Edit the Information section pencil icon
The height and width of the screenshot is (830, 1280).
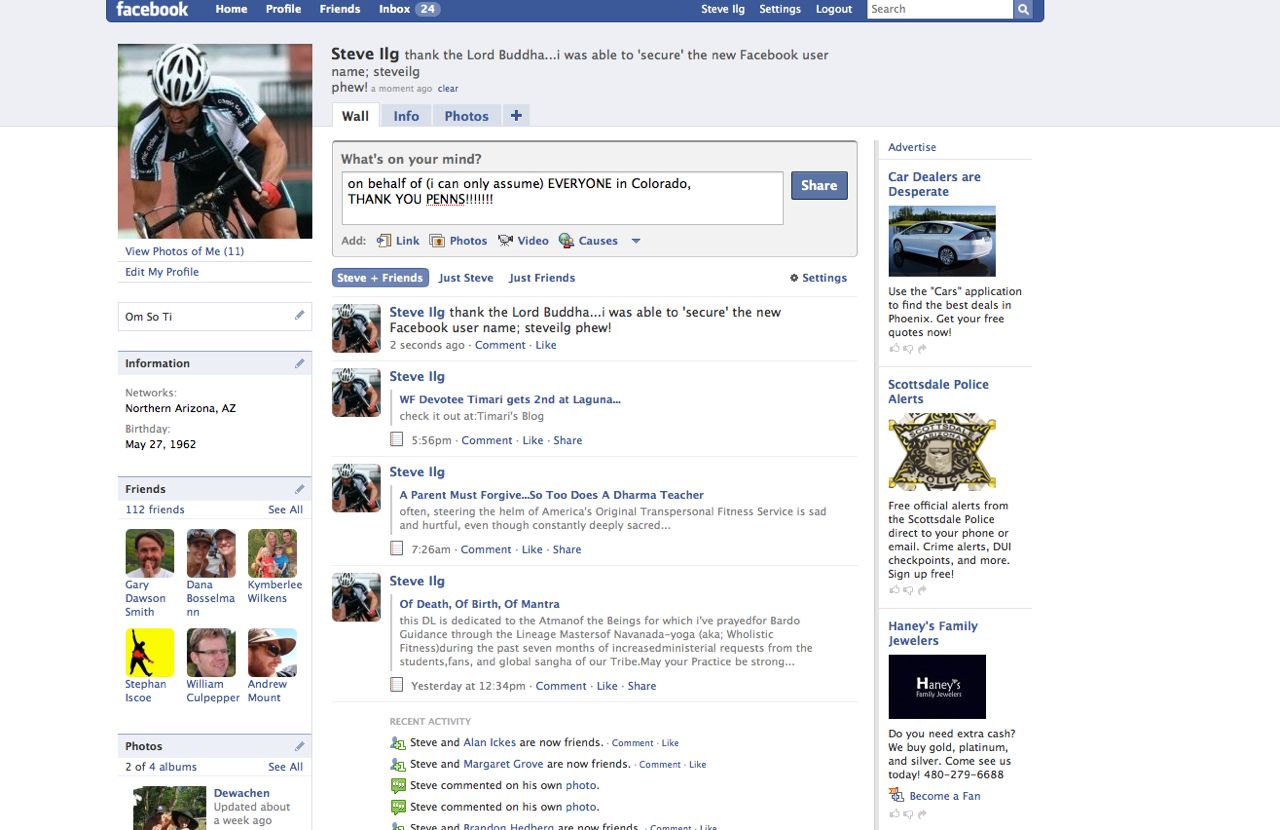[299, 364]
